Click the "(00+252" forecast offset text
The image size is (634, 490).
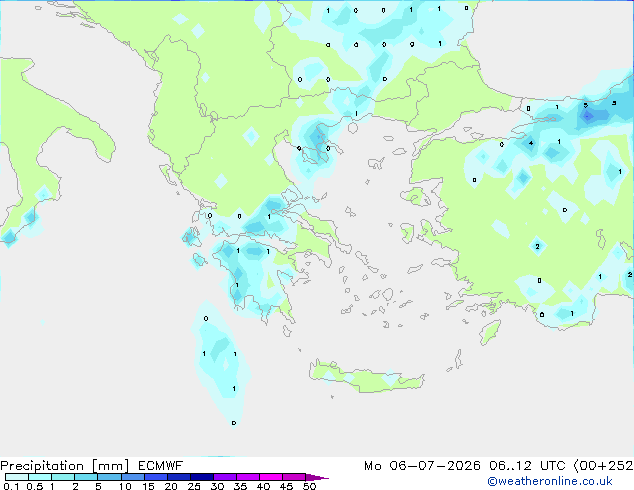coord(603,466)
